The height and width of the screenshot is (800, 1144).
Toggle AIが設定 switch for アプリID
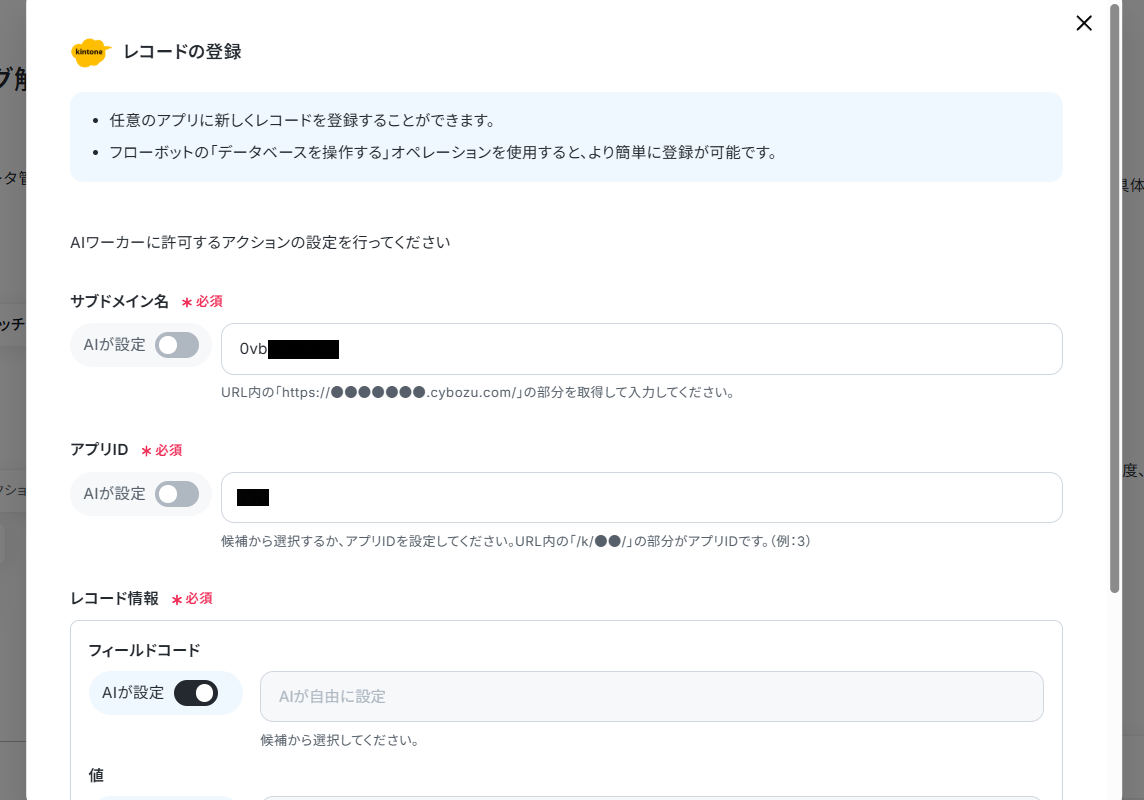[x=177, y=494]
